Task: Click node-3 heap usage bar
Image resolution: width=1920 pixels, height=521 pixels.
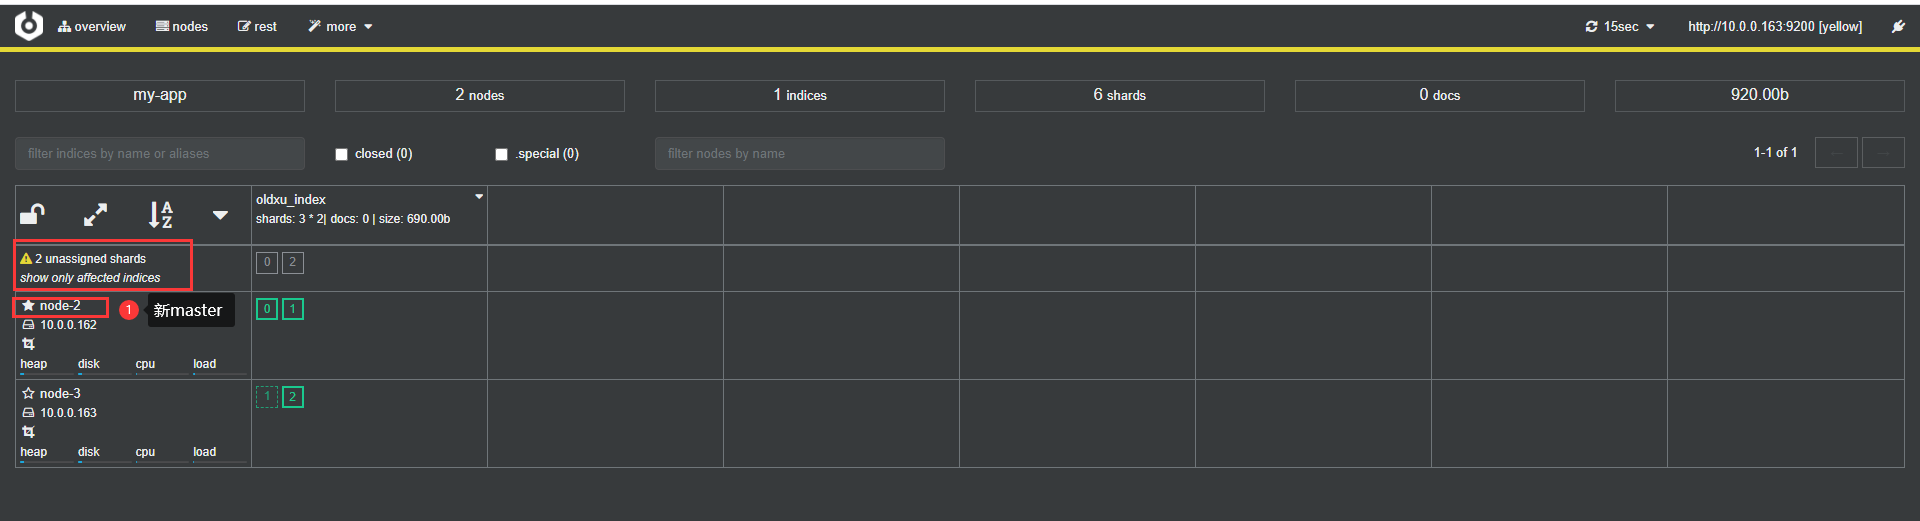Action: 46,461
